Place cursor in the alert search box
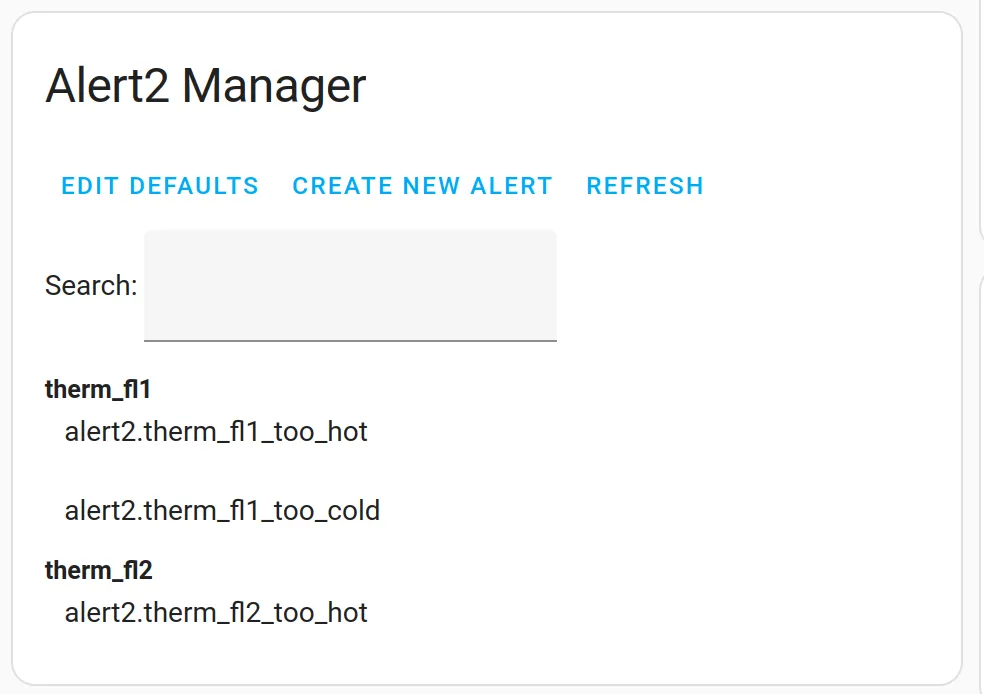The width and height of the screenshot is (984, 694). [x=350, y=286]
